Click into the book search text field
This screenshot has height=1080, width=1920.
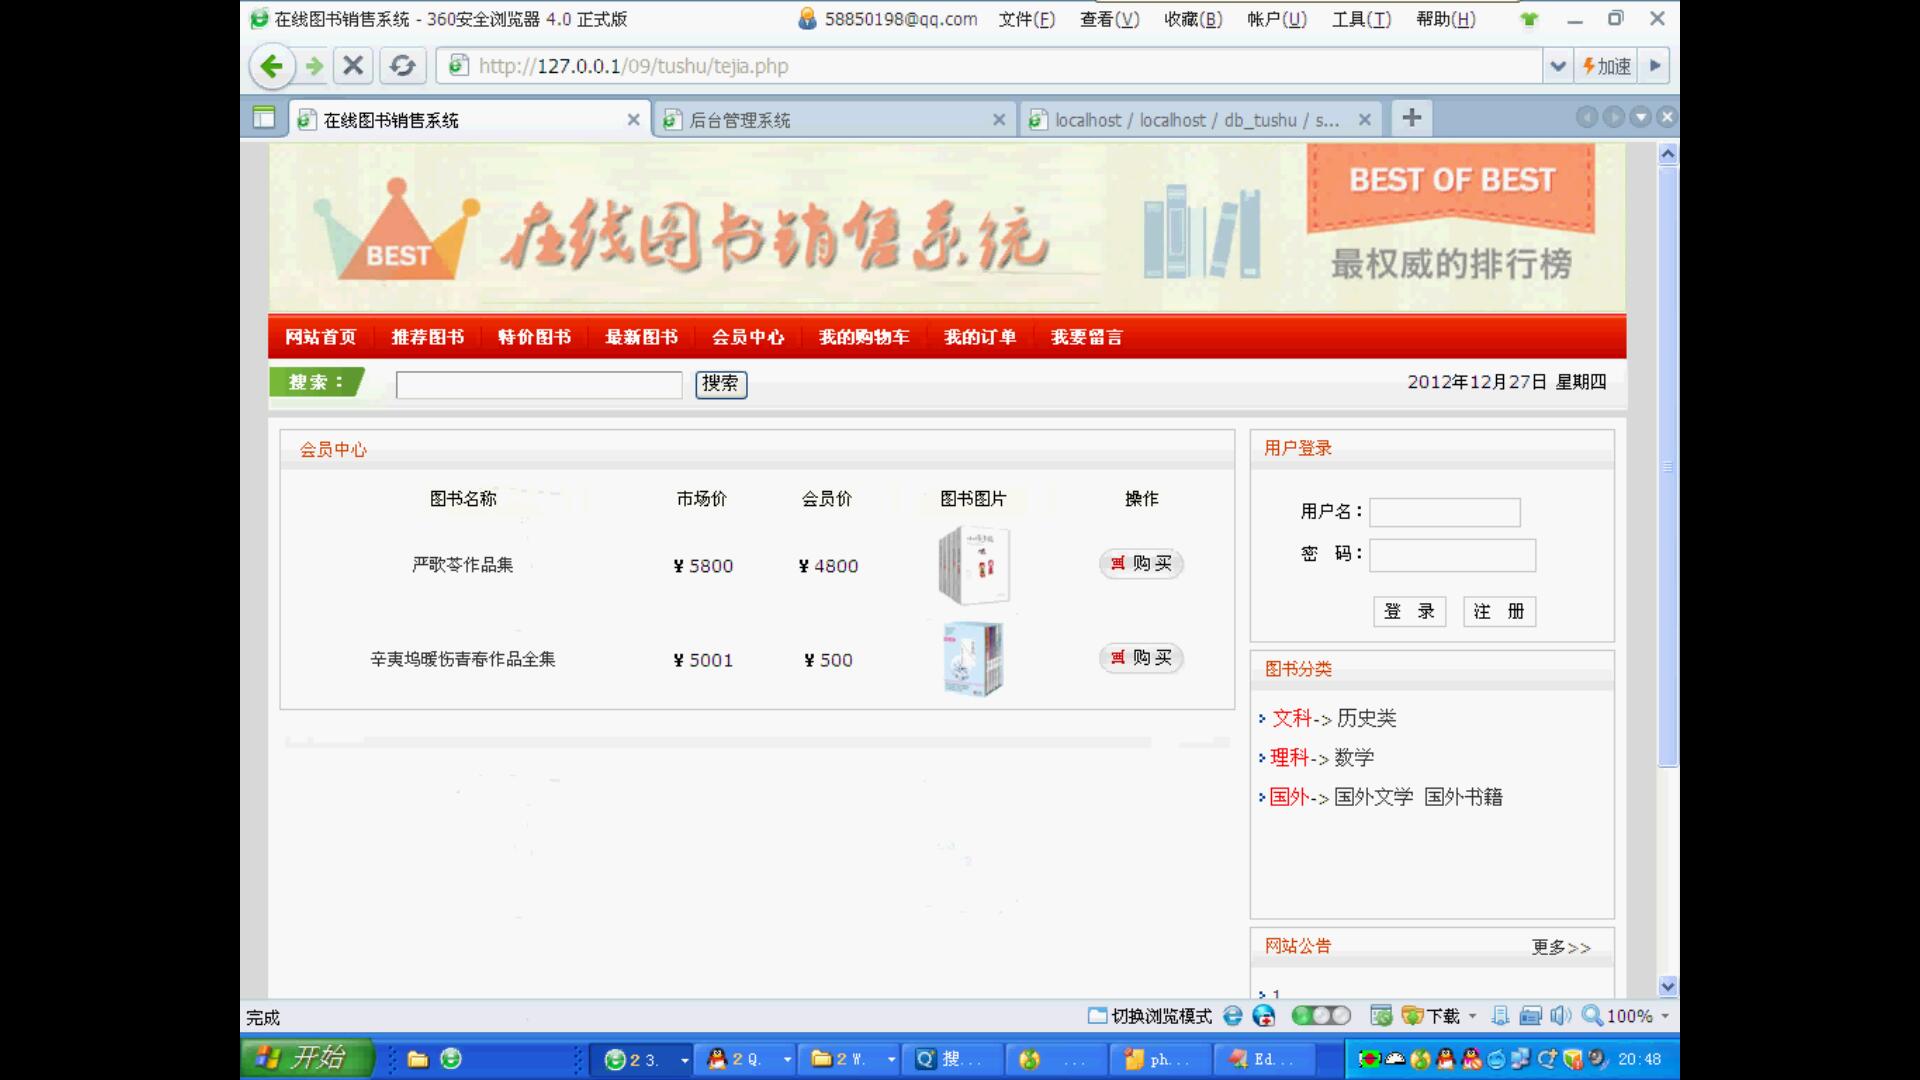[539, 385]
